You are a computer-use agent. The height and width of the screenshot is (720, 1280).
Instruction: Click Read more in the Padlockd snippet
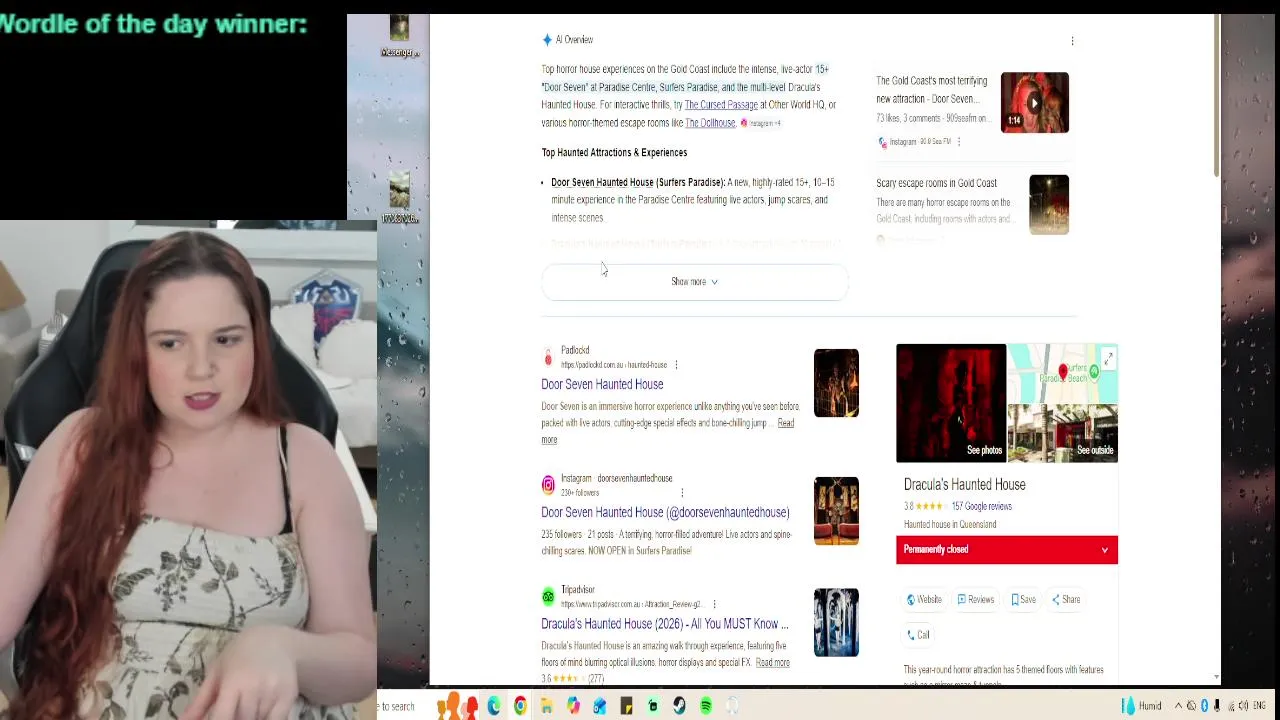click(667, 431)
